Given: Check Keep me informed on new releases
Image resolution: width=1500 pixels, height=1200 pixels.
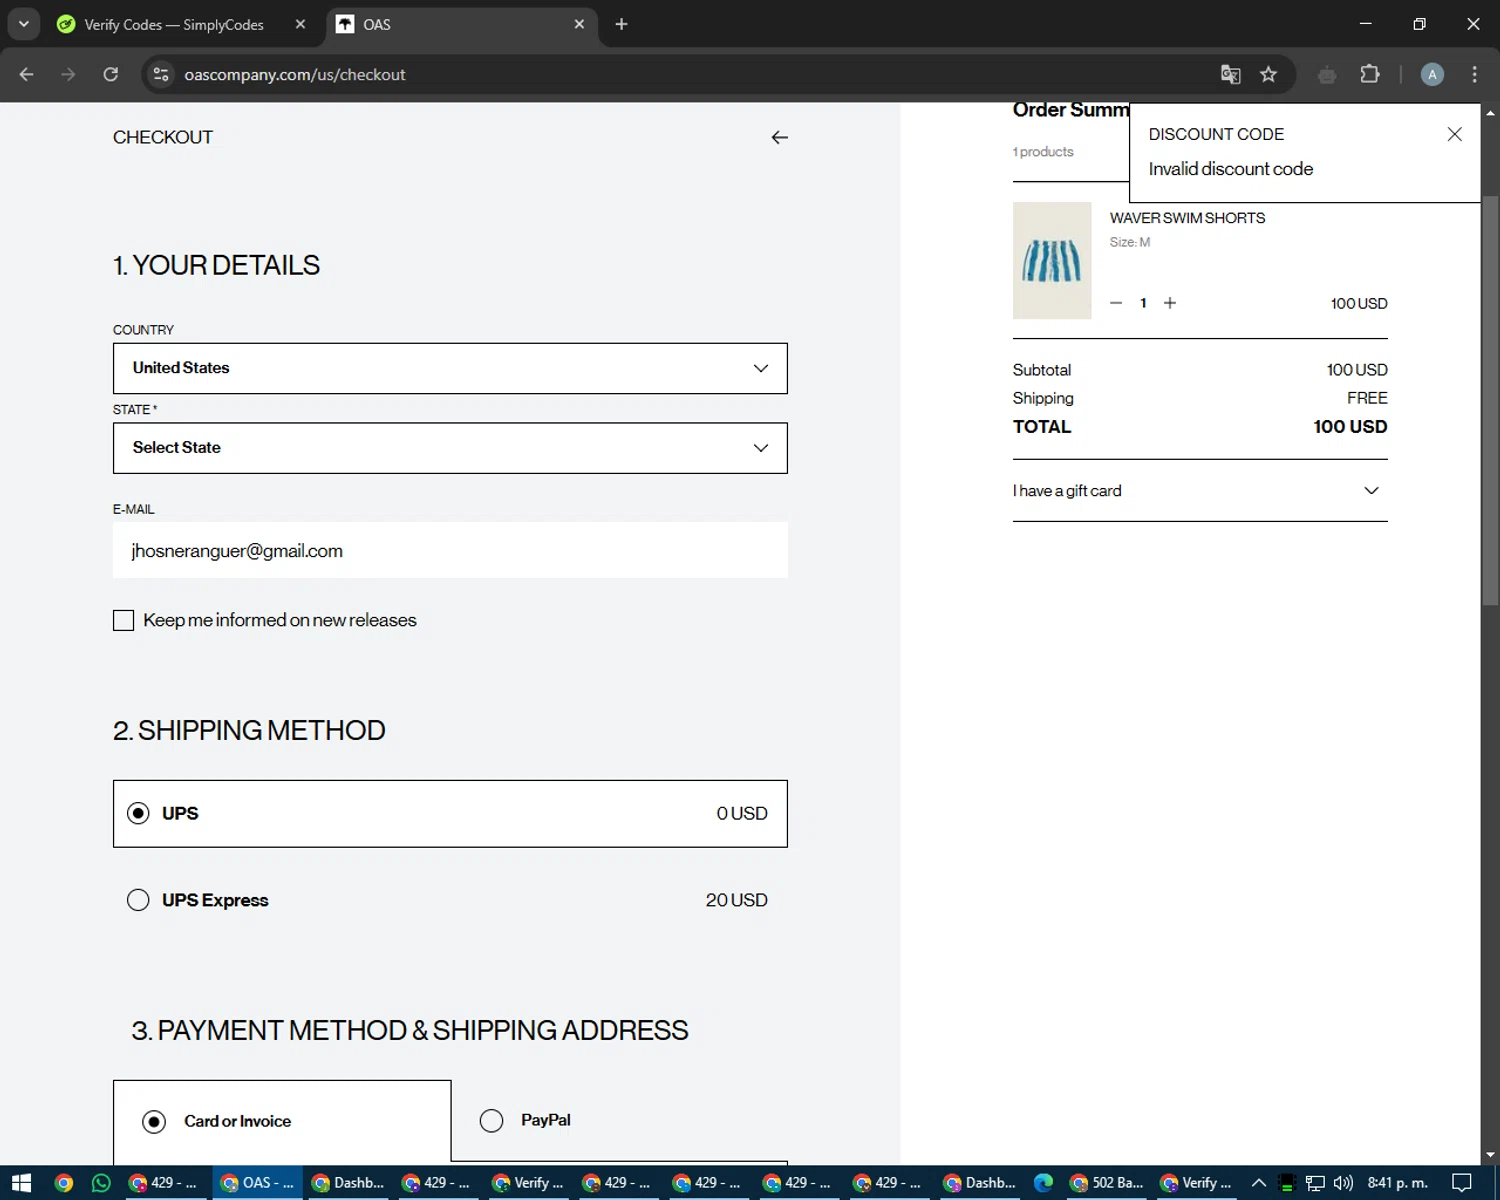Looking at the screenshot, I should (x=124, y=620).
